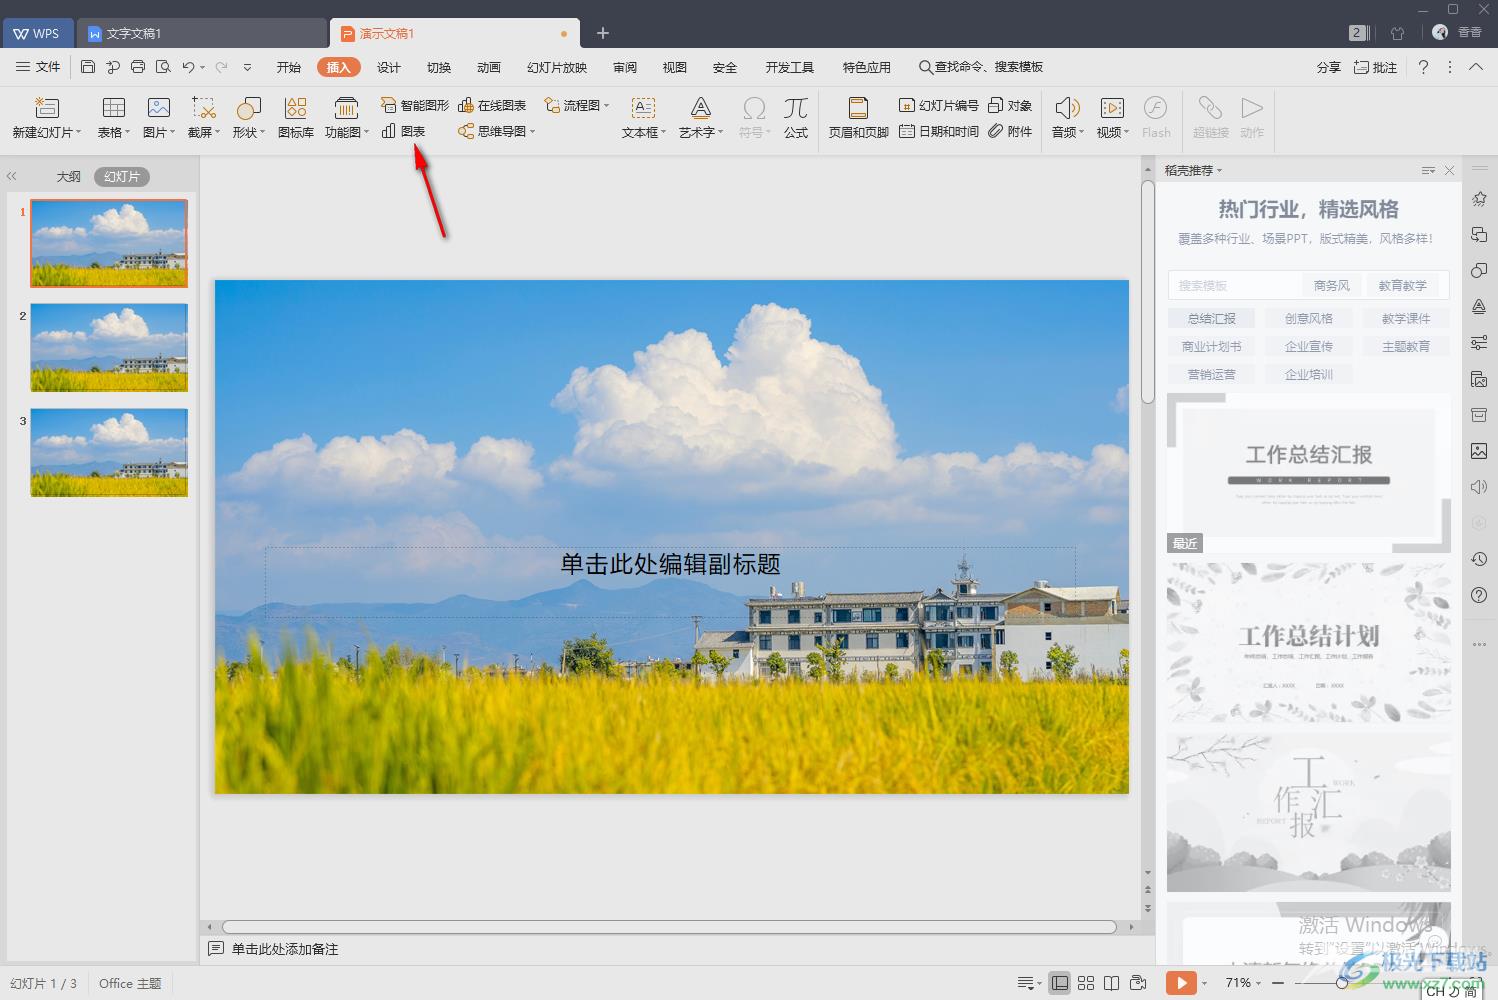Click the speaker icon in right sidebar
1498x1000 pixels.
[x=1479, y=487]
